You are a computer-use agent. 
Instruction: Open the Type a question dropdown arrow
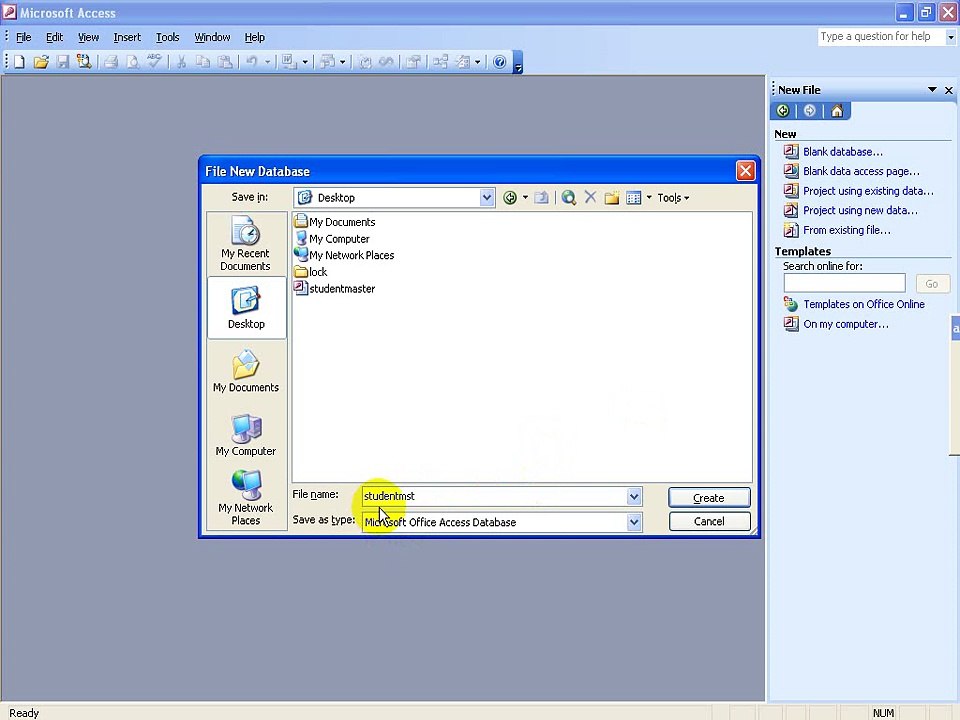[950, 37]
